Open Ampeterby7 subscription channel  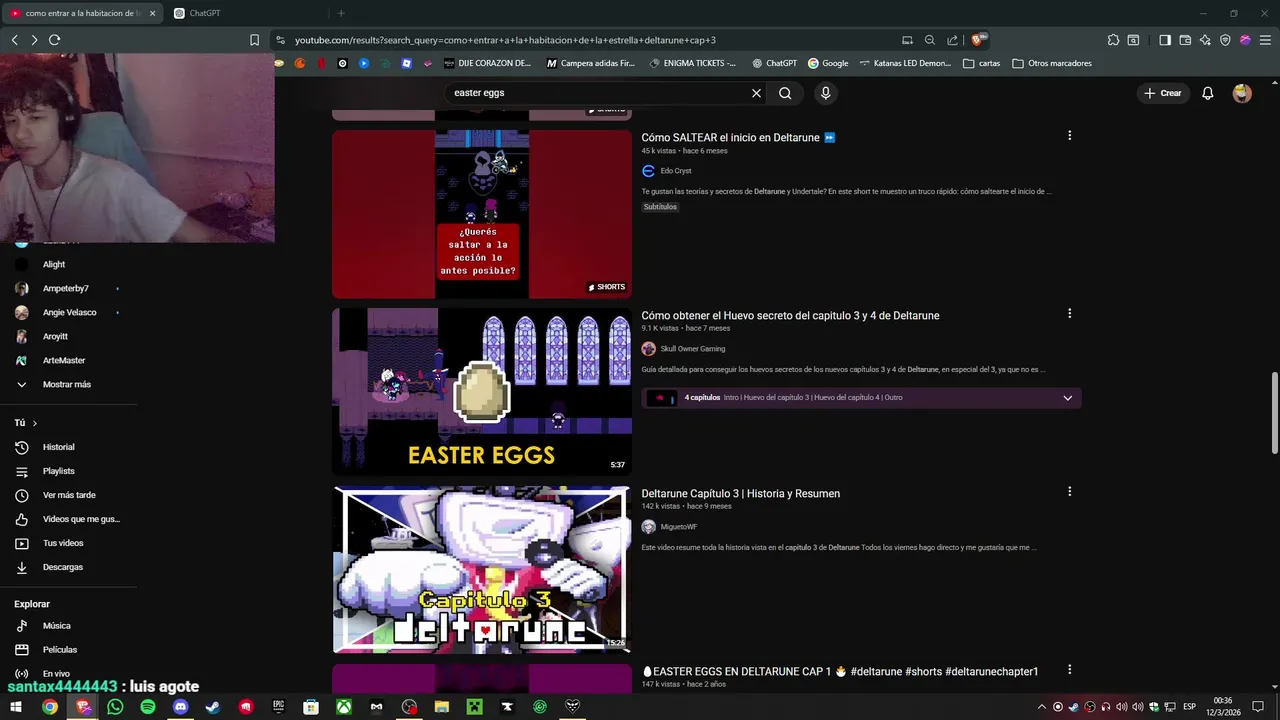point(68,288)
